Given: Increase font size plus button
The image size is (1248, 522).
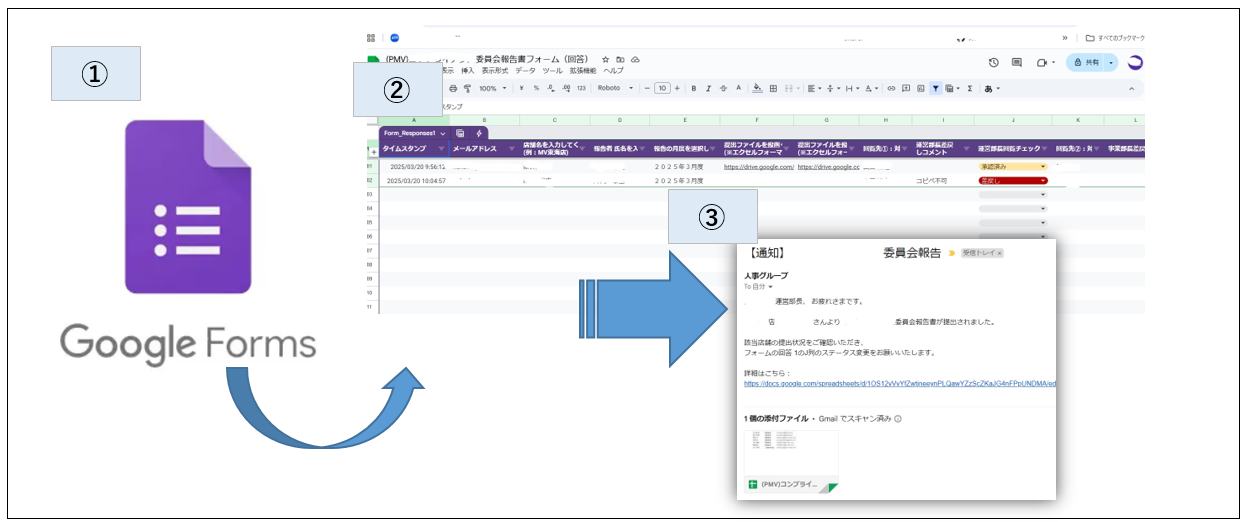Looking at the screenshot, I should 677,88.
